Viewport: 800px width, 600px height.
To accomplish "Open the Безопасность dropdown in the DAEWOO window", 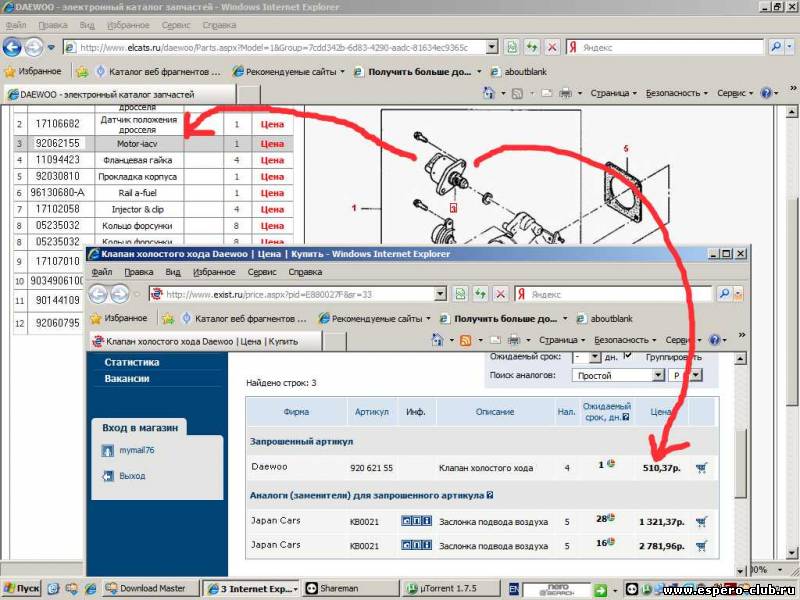I will pos(677,93).
